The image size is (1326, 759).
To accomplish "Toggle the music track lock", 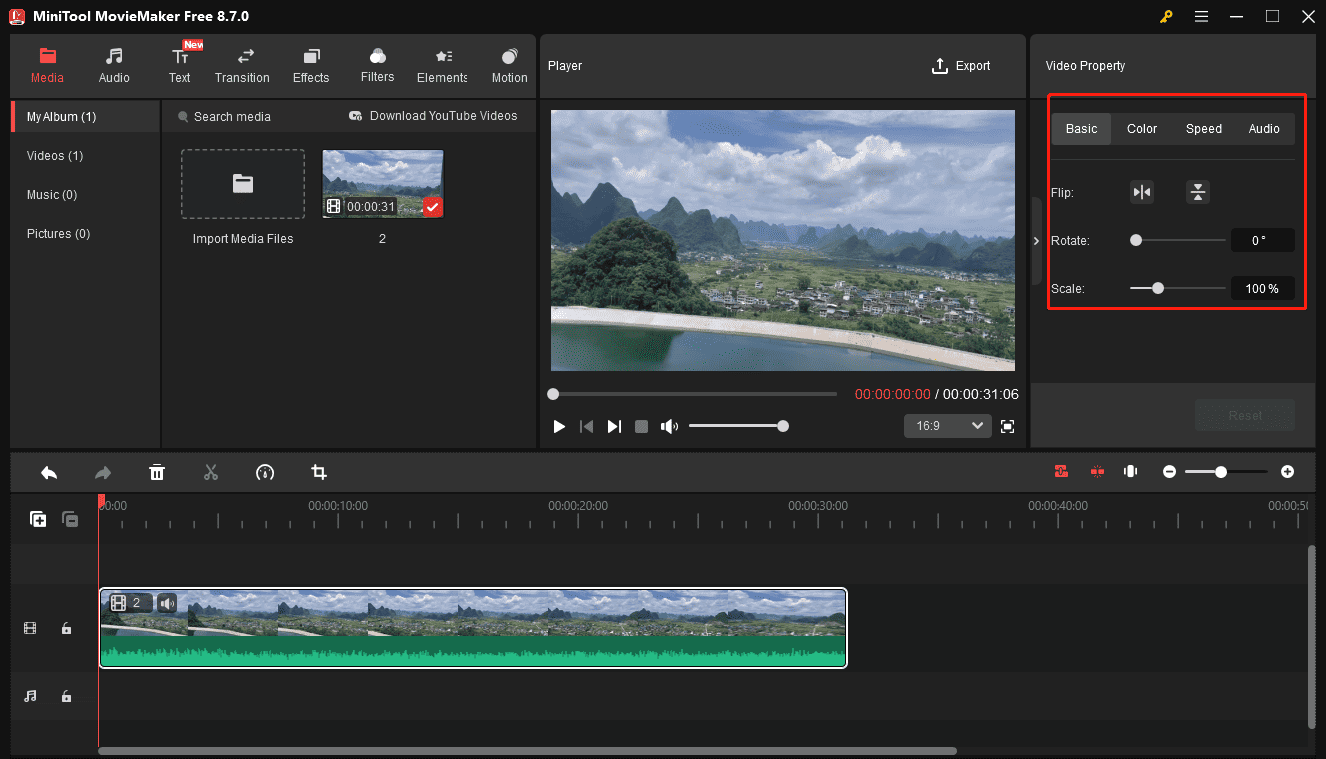I will (66, 696).
